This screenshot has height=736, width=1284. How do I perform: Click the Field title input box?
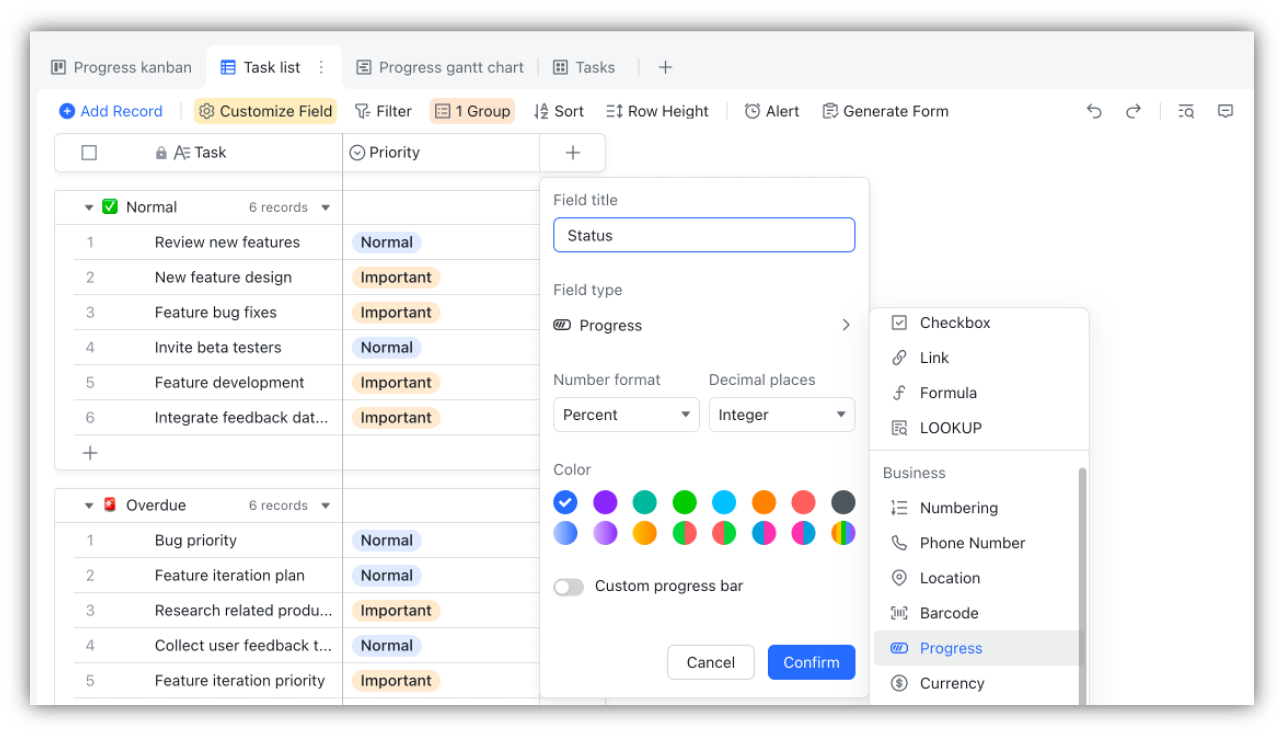tap(704, 235)
